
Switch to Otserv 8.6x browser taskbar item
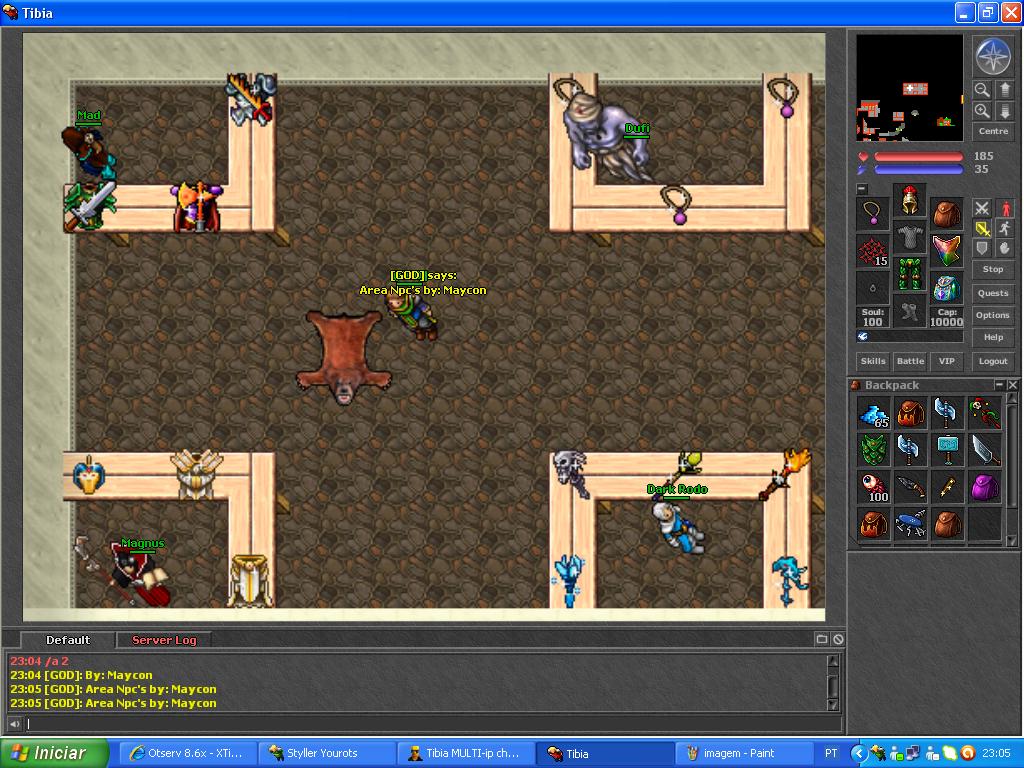click(x=187, y=753)
